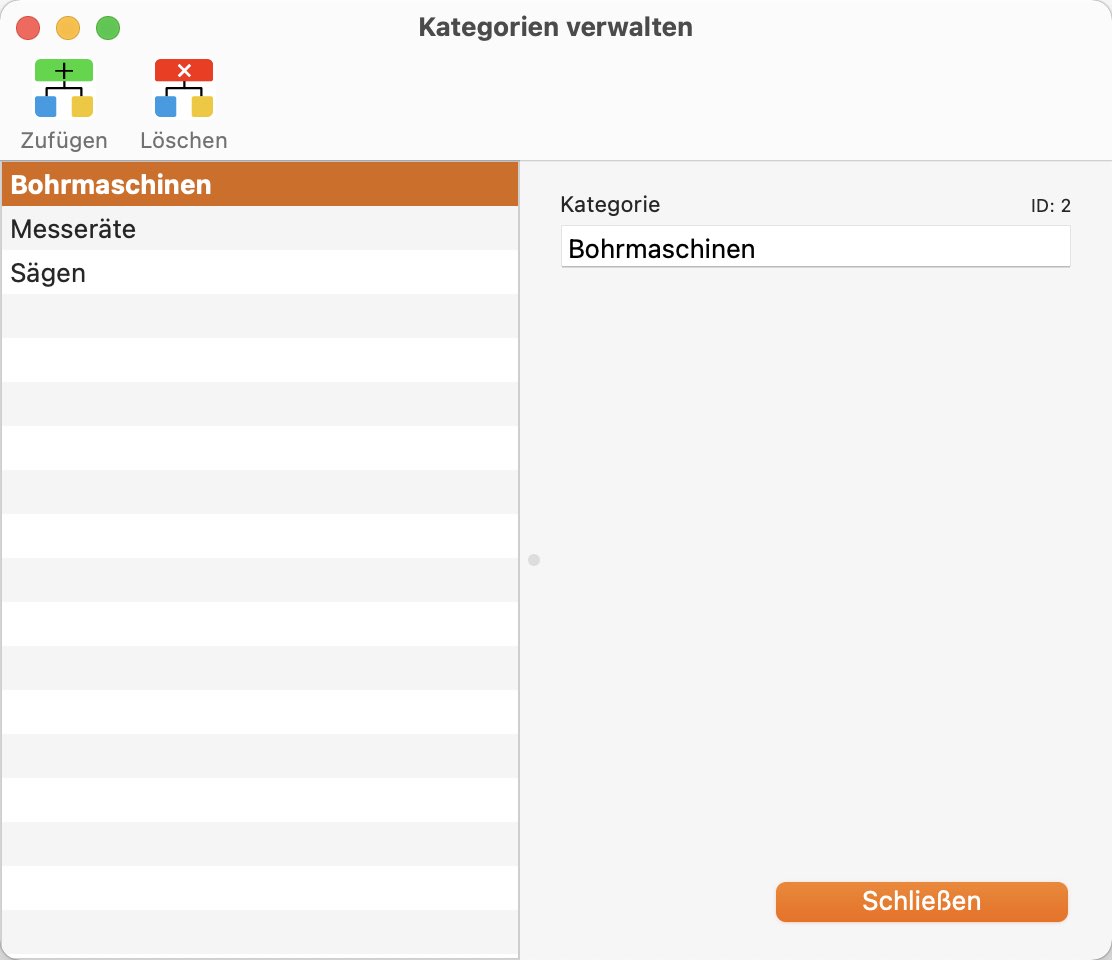Click the Zufügen add-category icon
This screenshot has height=960, width=1112.
(x=64, y=88)
